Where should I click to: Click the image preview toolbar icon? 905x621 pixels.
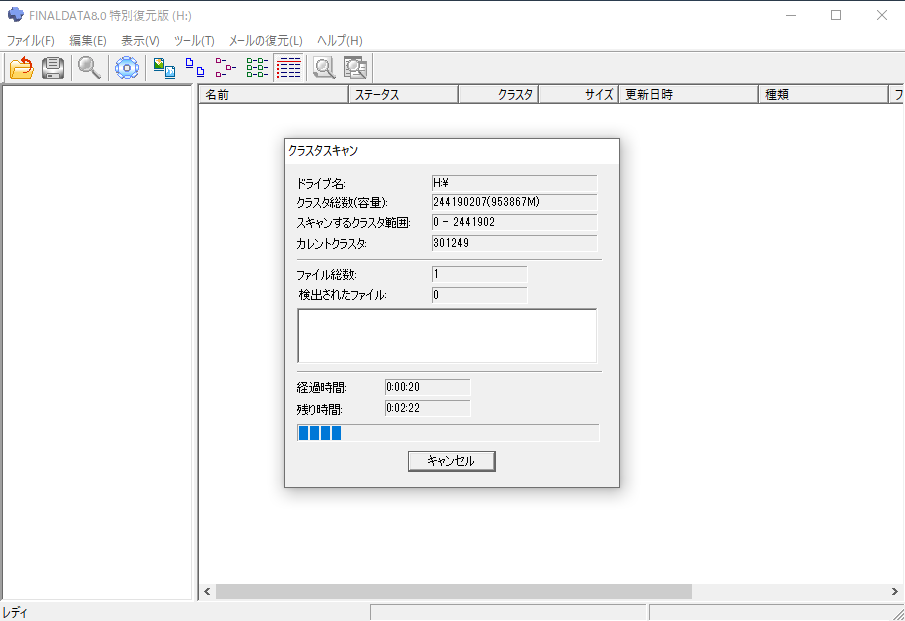(x=163, y=67)
